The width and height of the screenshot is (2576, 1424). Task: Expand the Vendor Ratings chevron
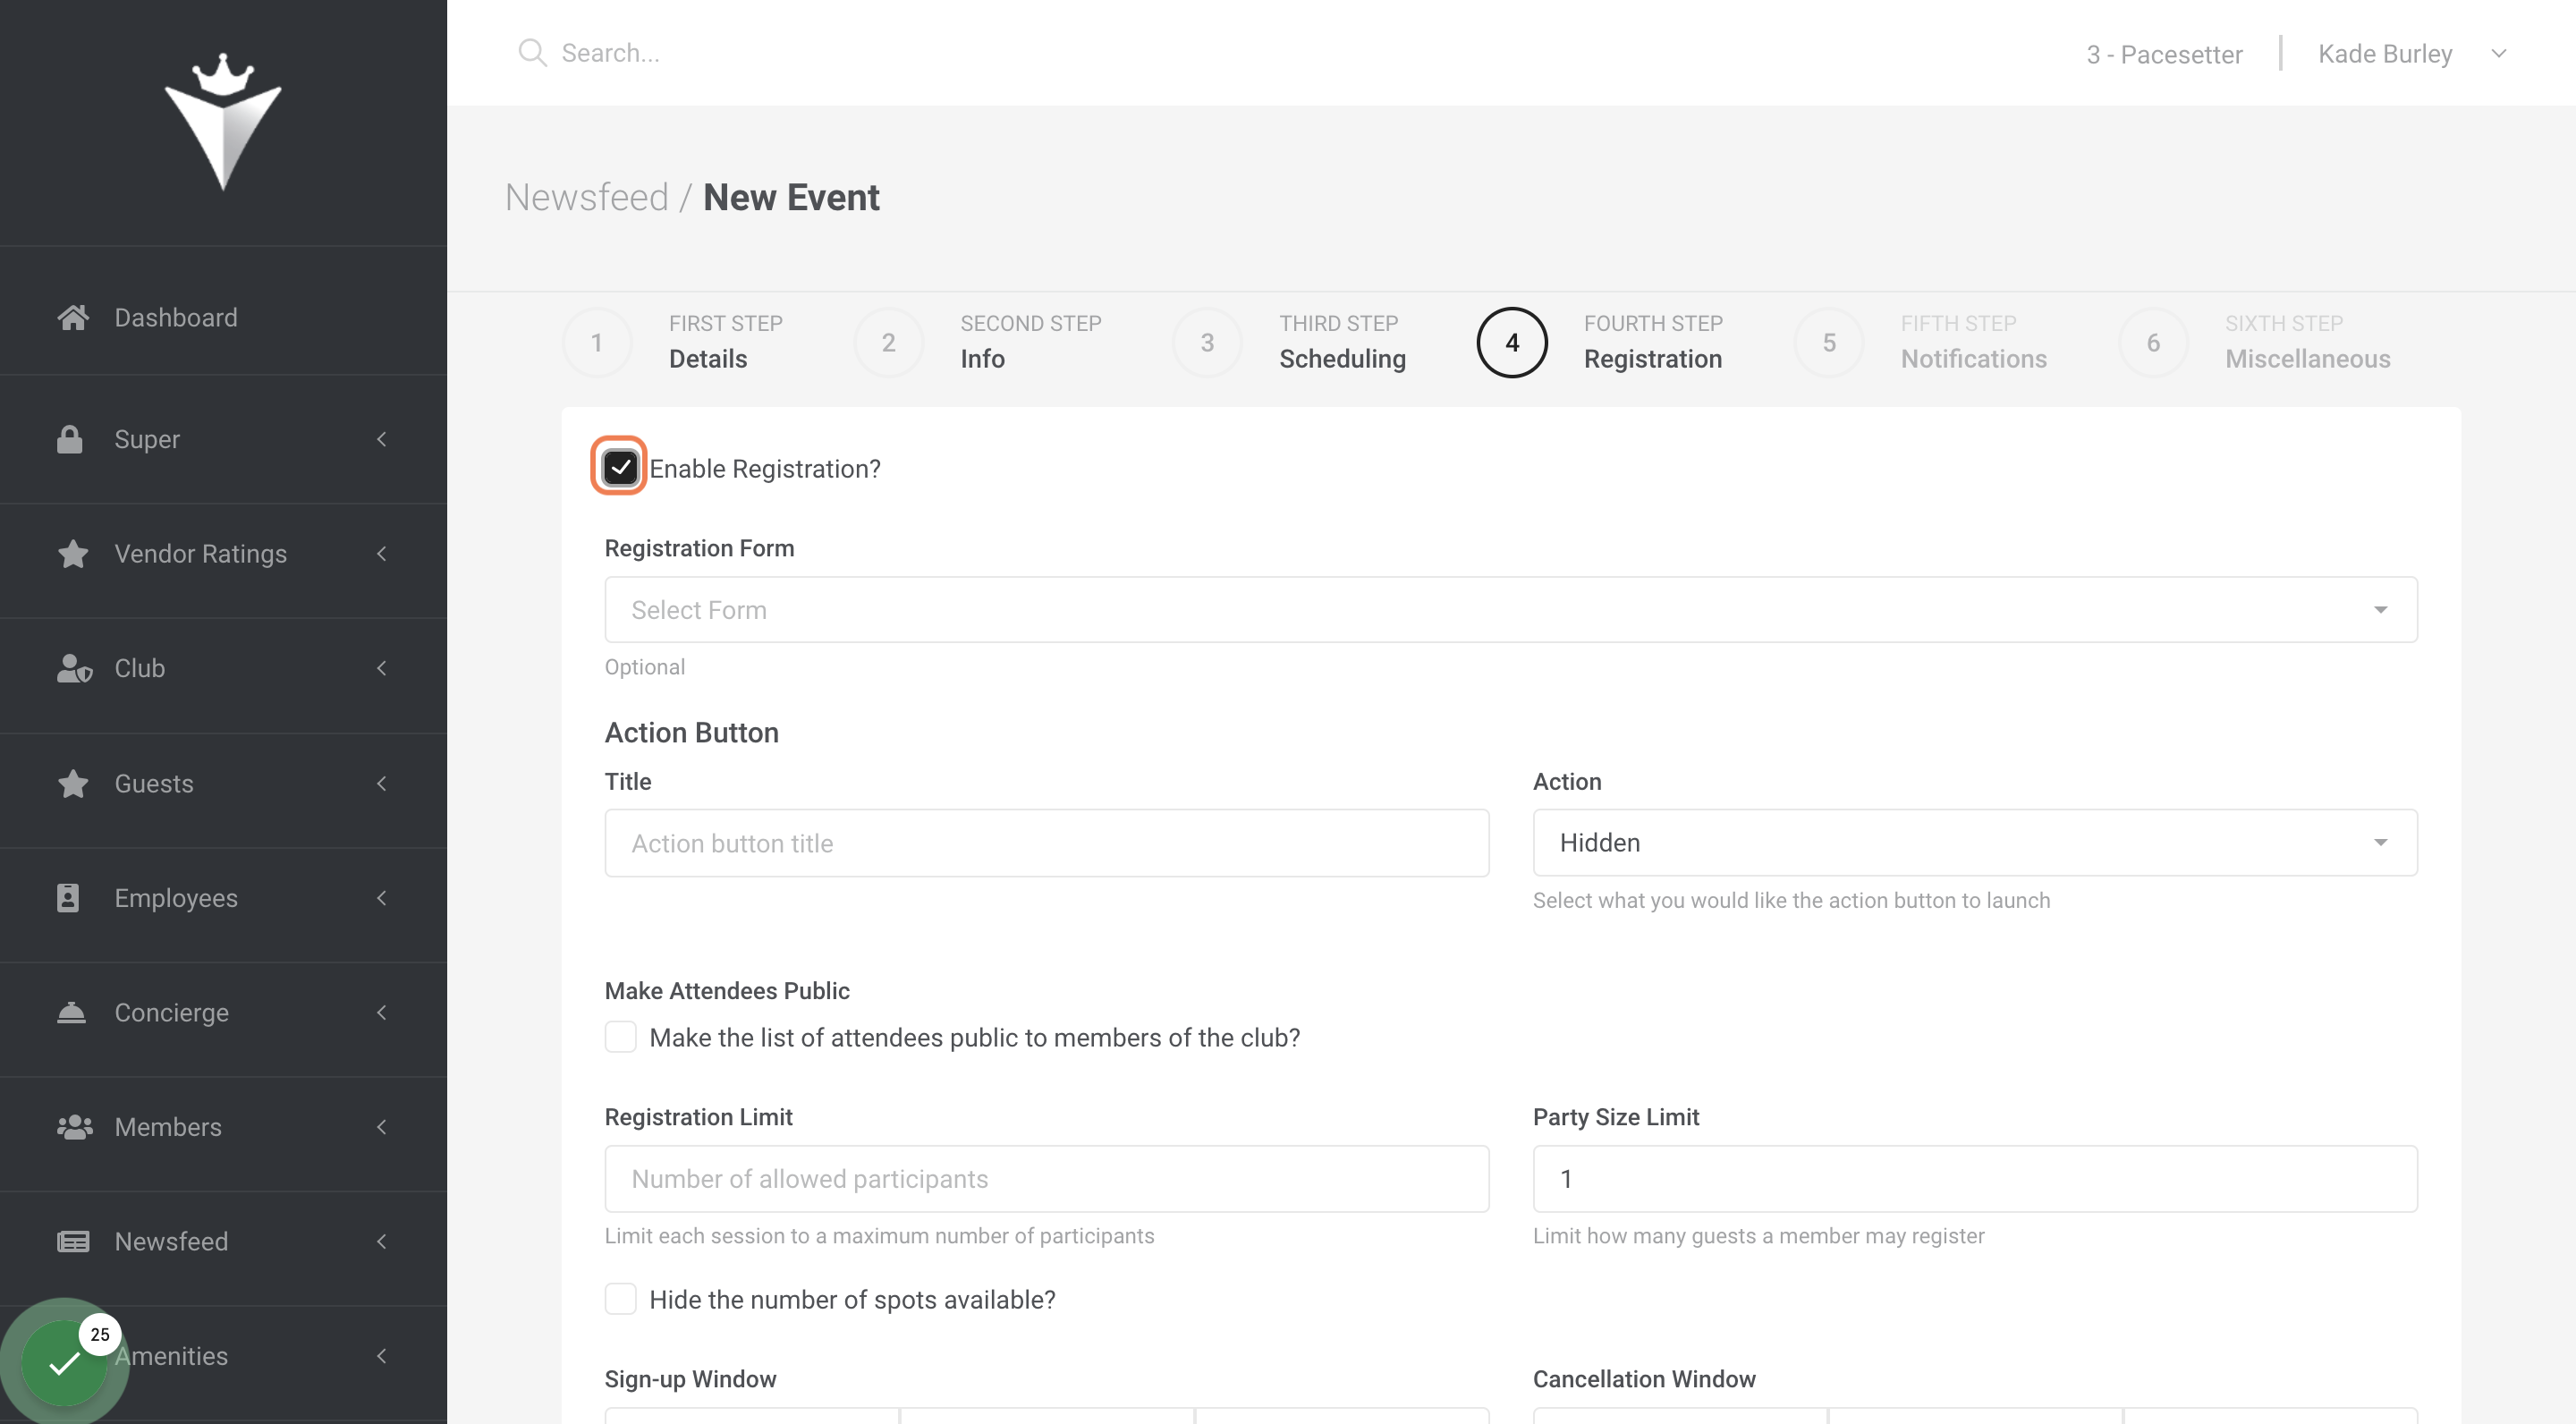point(382,553)
